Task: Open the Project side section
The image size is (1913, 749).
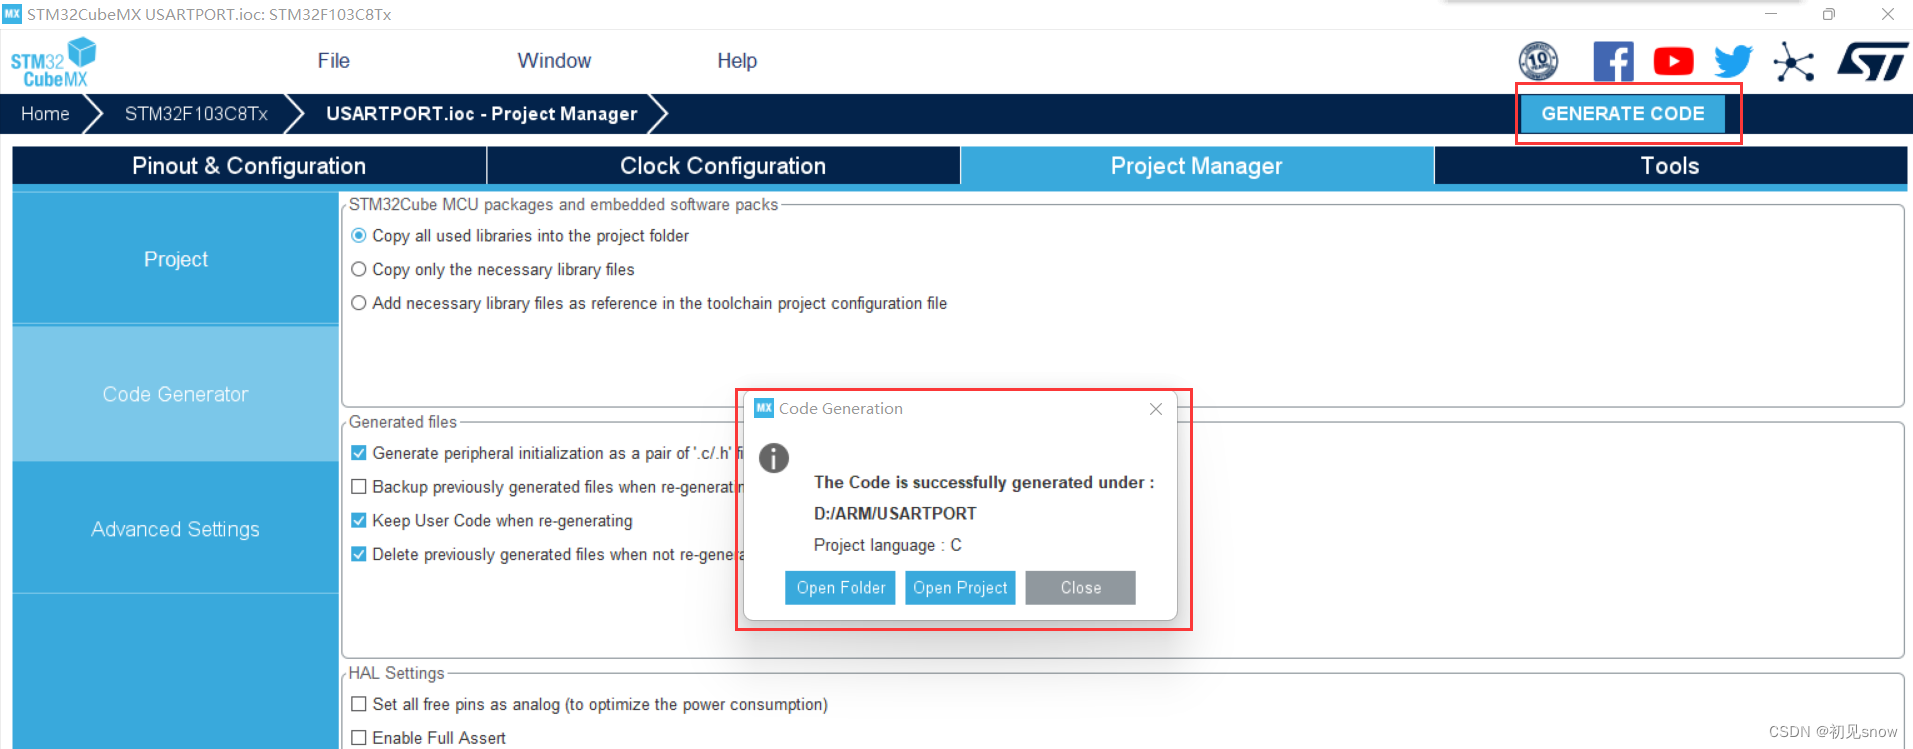Action: pos(176,259)
